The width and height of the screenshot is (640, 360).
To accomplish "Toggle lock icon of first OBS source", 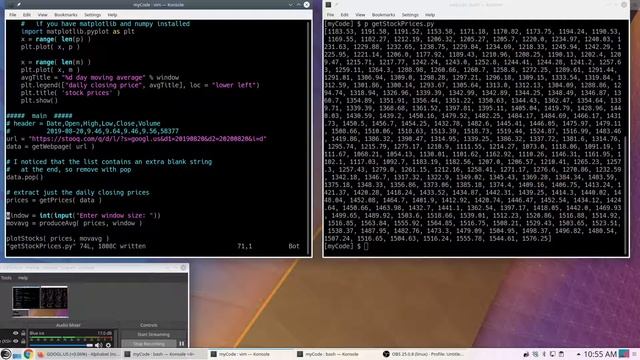I will click(x=23, y=333).
